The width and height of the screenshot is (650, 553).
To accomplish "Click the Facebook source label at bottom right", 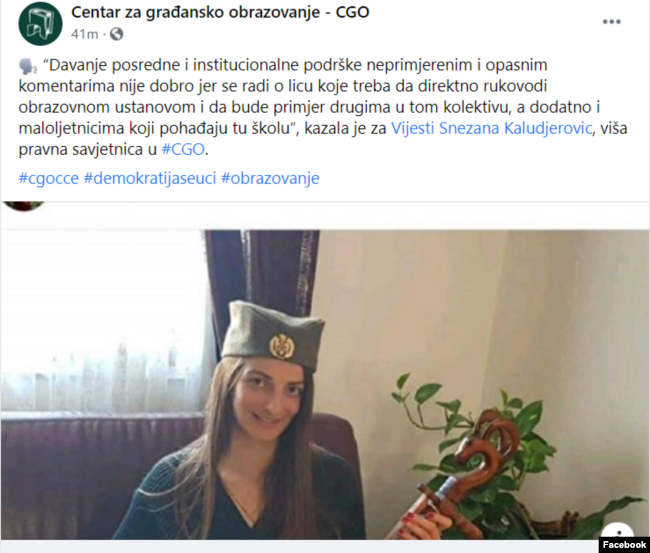I will click(624, 545).
